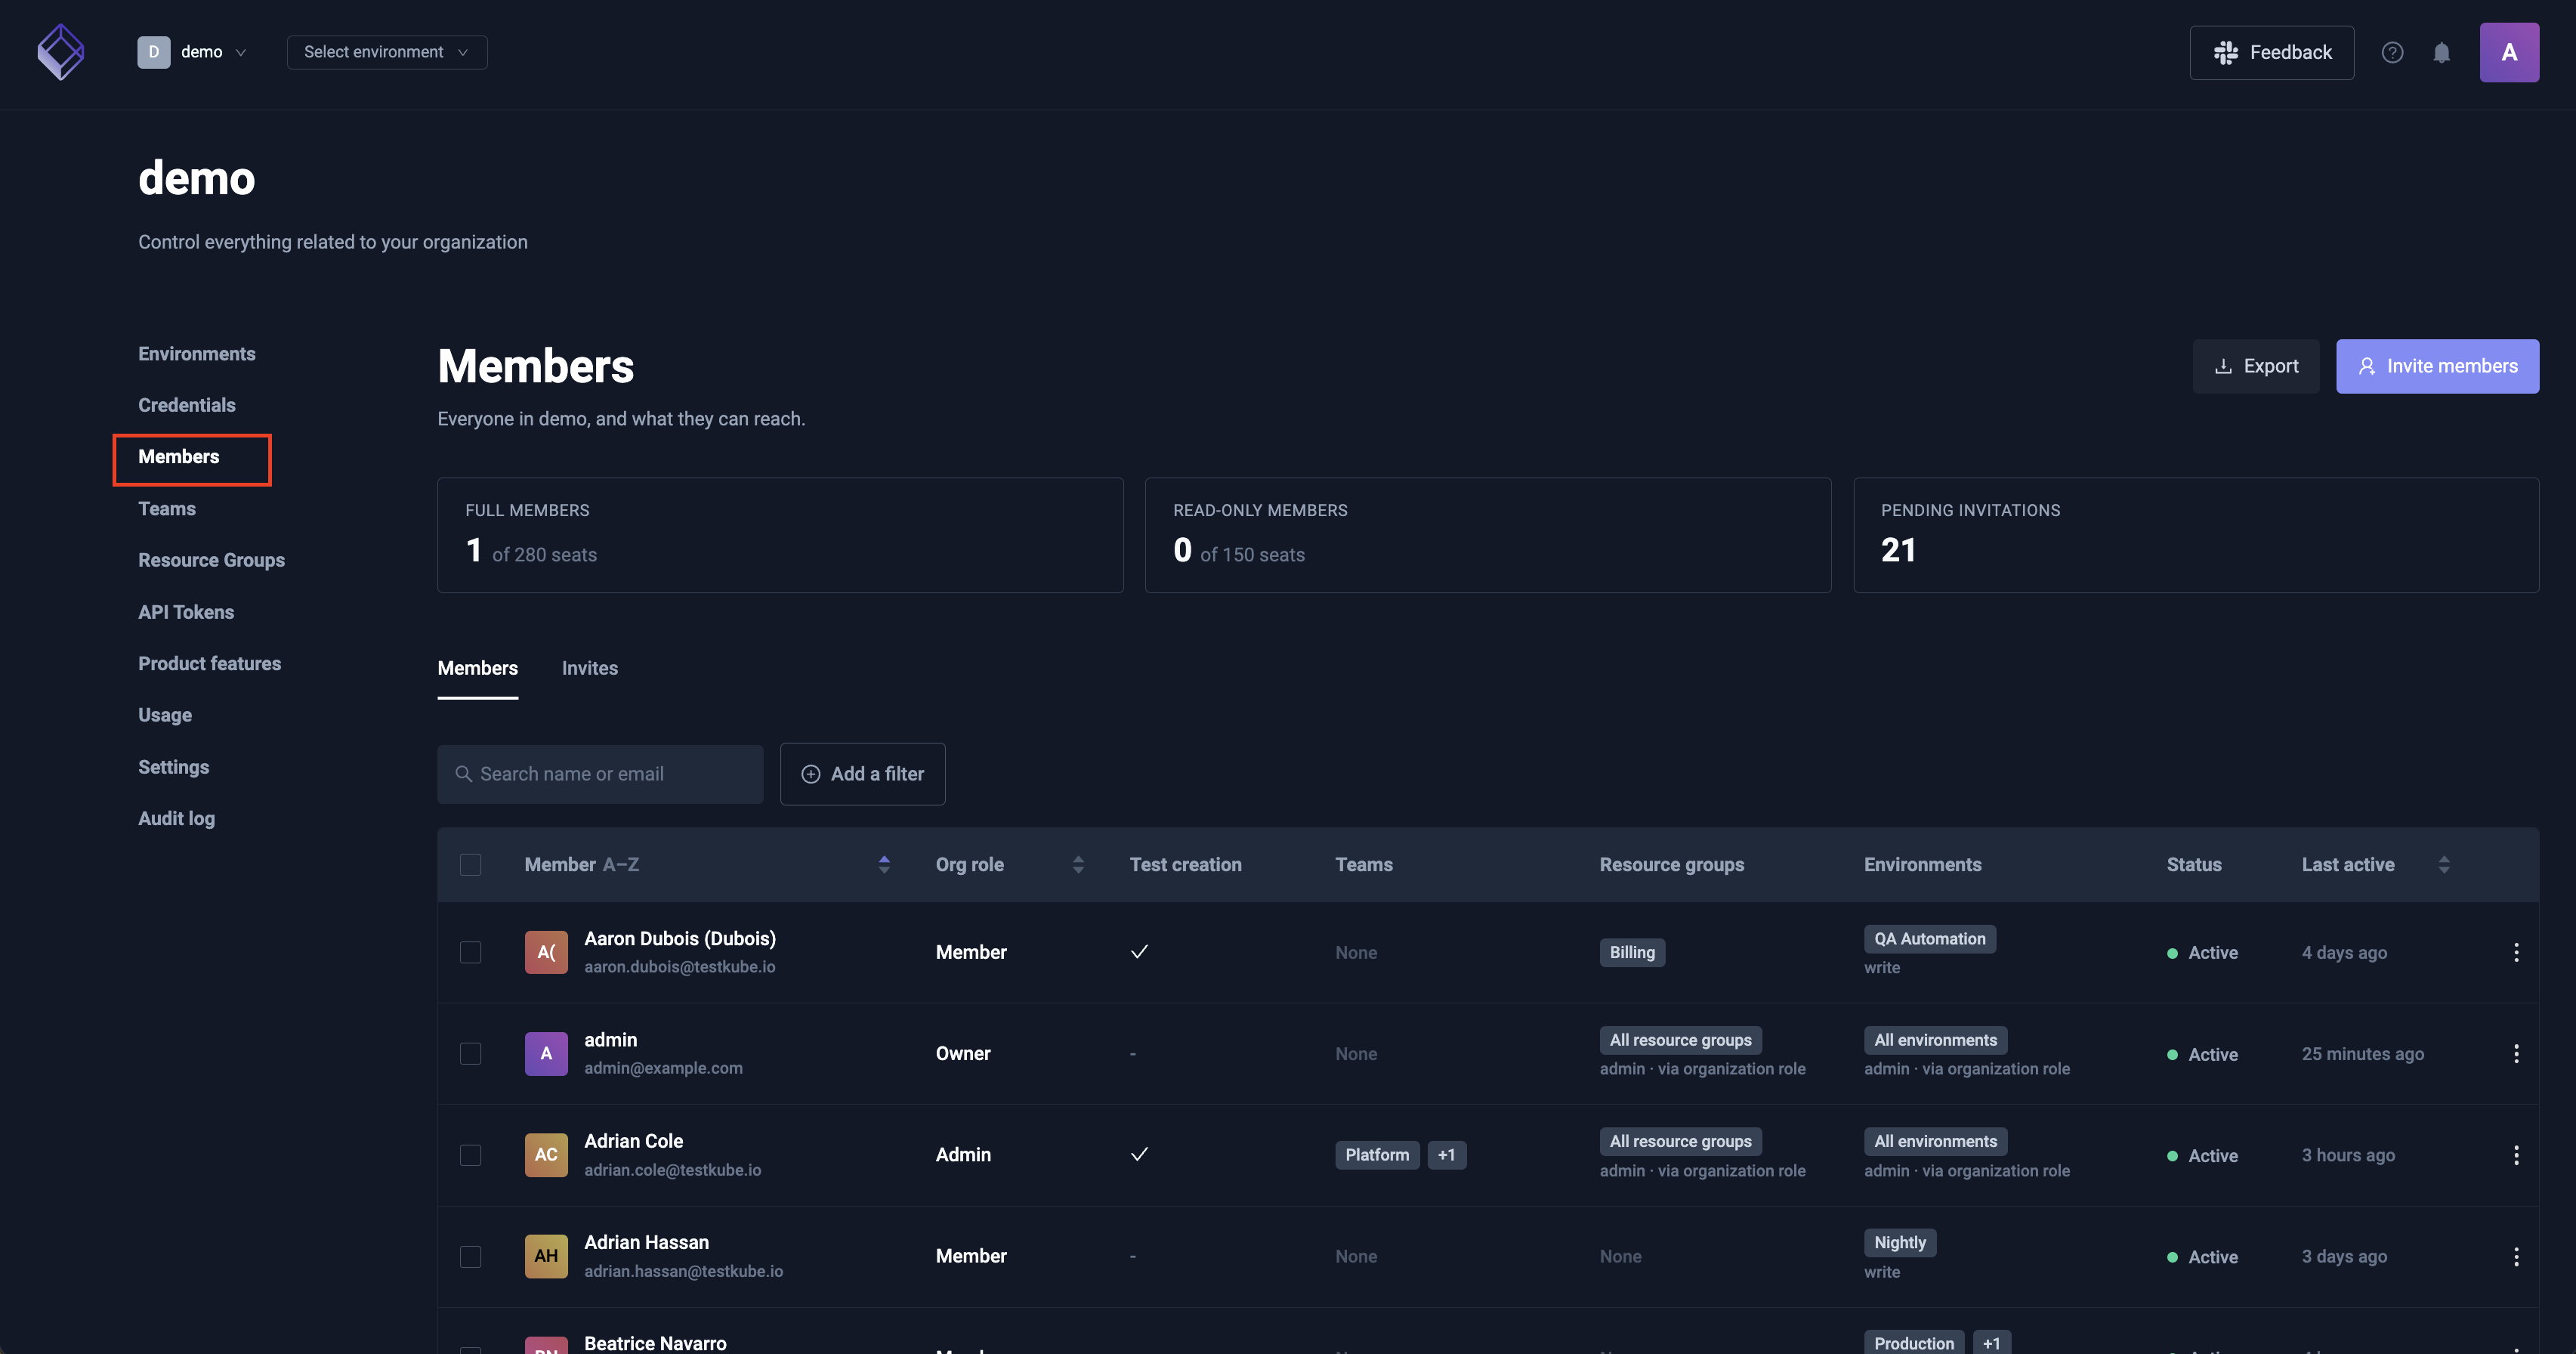Click the Adrian Cole AC avatar
Screen dimensions: 2576x1354
pyautogui.click(x=546, y=1155)
